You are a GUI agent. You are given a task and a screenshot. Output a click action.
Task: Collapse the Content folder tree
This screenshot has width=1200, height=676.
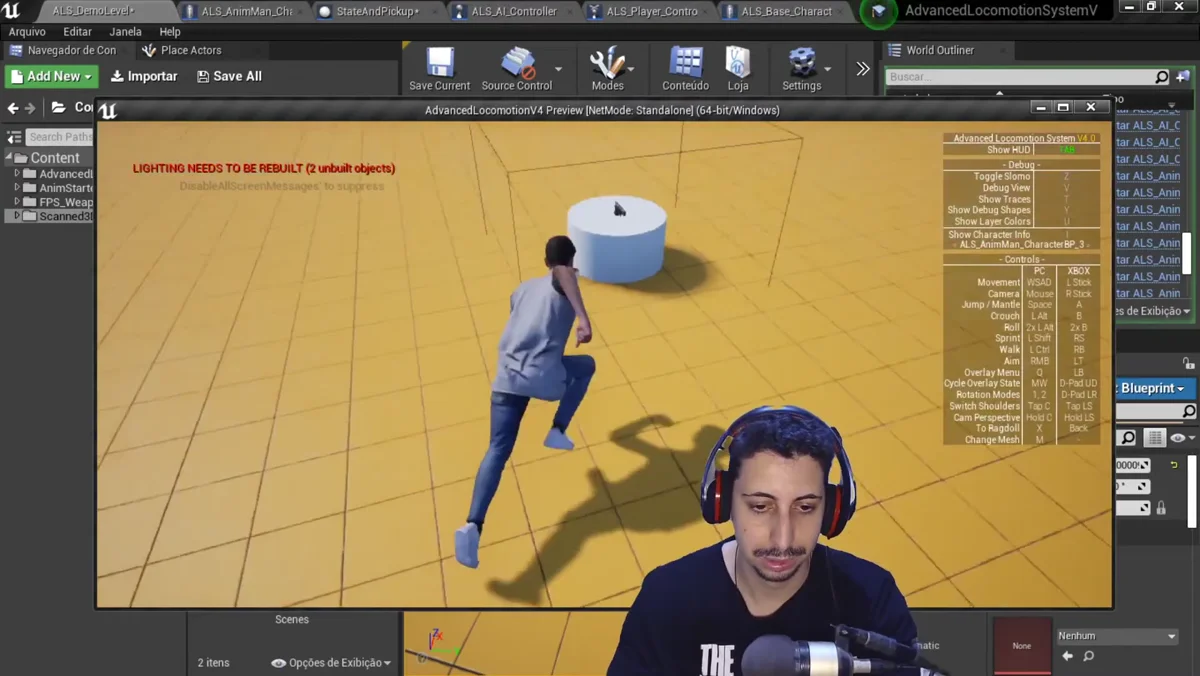coord(10,158)
